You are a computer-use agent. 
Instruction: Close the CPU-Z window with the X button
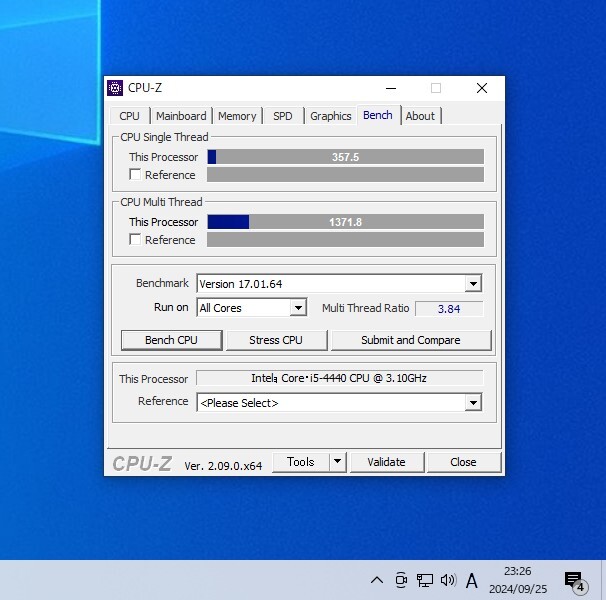[482, 88]
